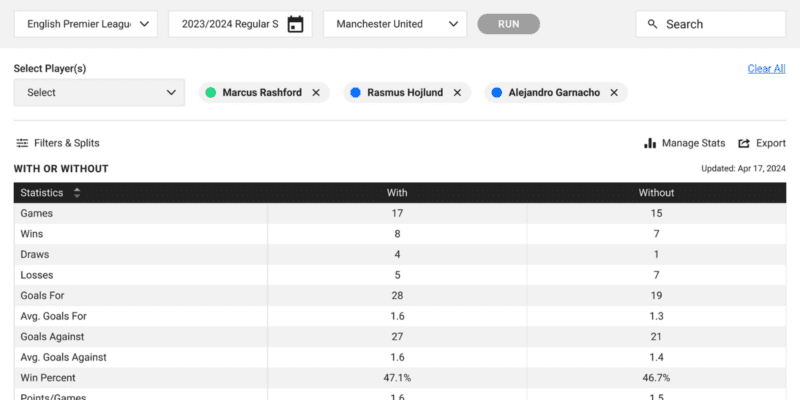Open the season calendar icon
Viewport: 800px width, 400px height.
coord(295,24)
